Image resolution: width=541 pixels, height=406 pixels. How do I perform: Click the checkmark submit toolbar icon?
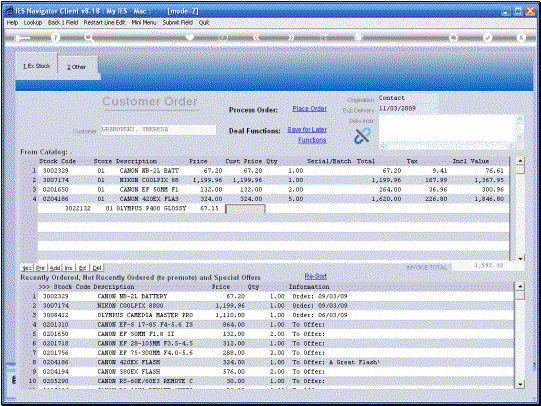(488, 37)
